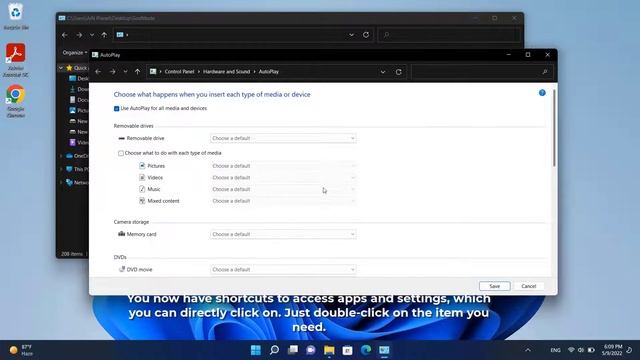Screen dimensions: 640x360
Task: Open the Removable drive default dropdown
Action: 283,138
